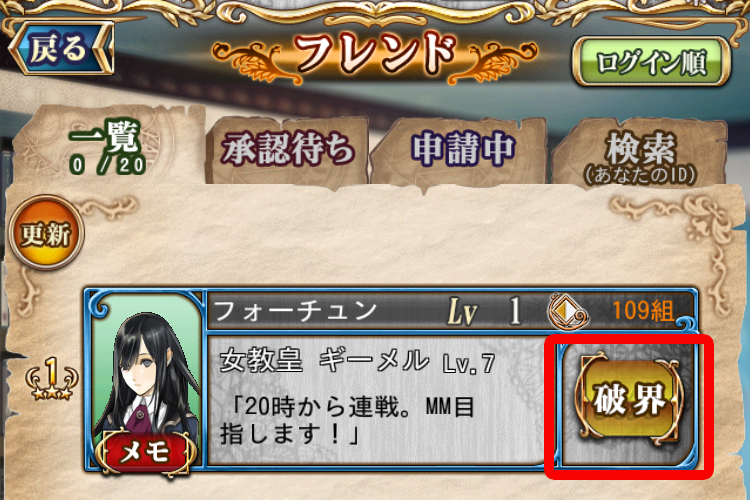Switch to the 承認待ち tab
The height and width of the screenshot is (500, 750).
coord(288,149)
